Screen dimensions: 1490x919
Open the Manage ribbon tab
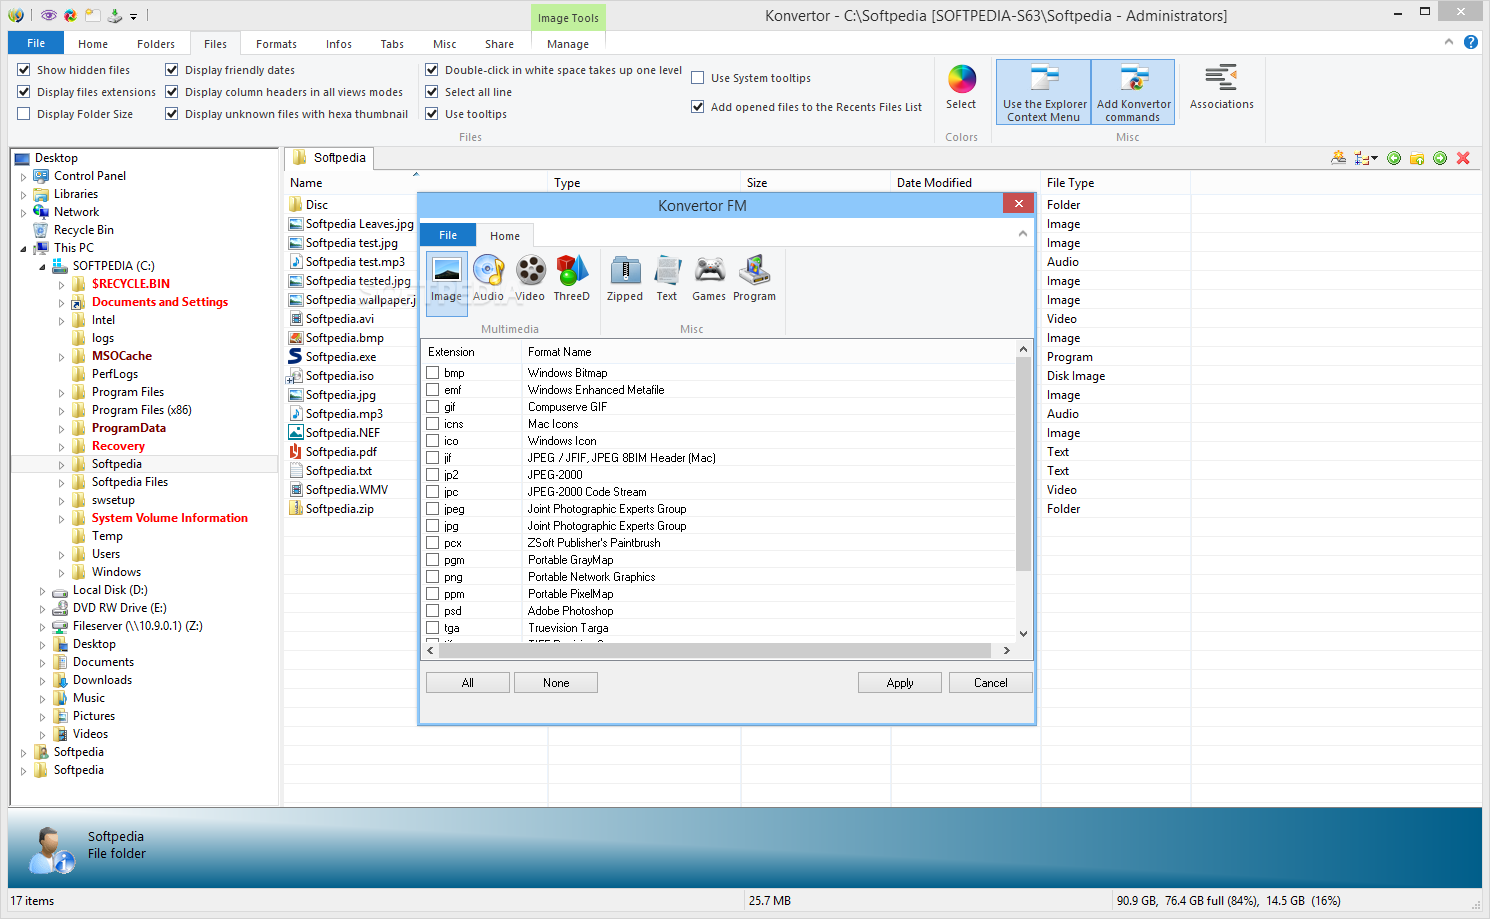[568, 44]
